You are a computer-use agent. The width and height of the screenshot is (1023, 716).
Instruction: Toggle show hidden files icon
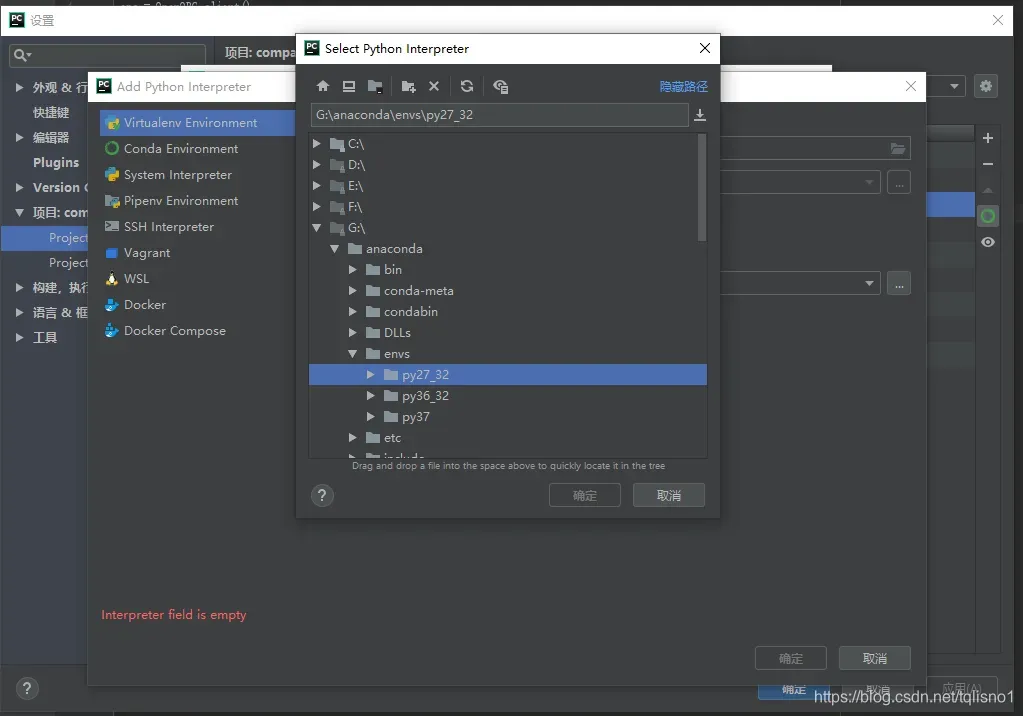pos(500,86)
